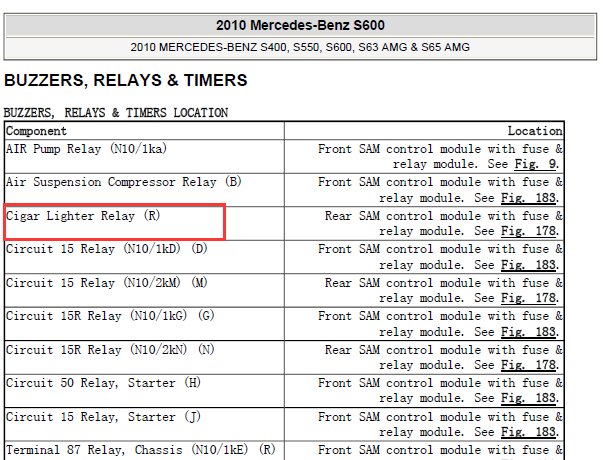Open Fig. 183 link for Circuit 15R Relay (N10/1kG)
The height and width of the screenshot is (460, 603).
pyautogui.click(x=529, y=332)
